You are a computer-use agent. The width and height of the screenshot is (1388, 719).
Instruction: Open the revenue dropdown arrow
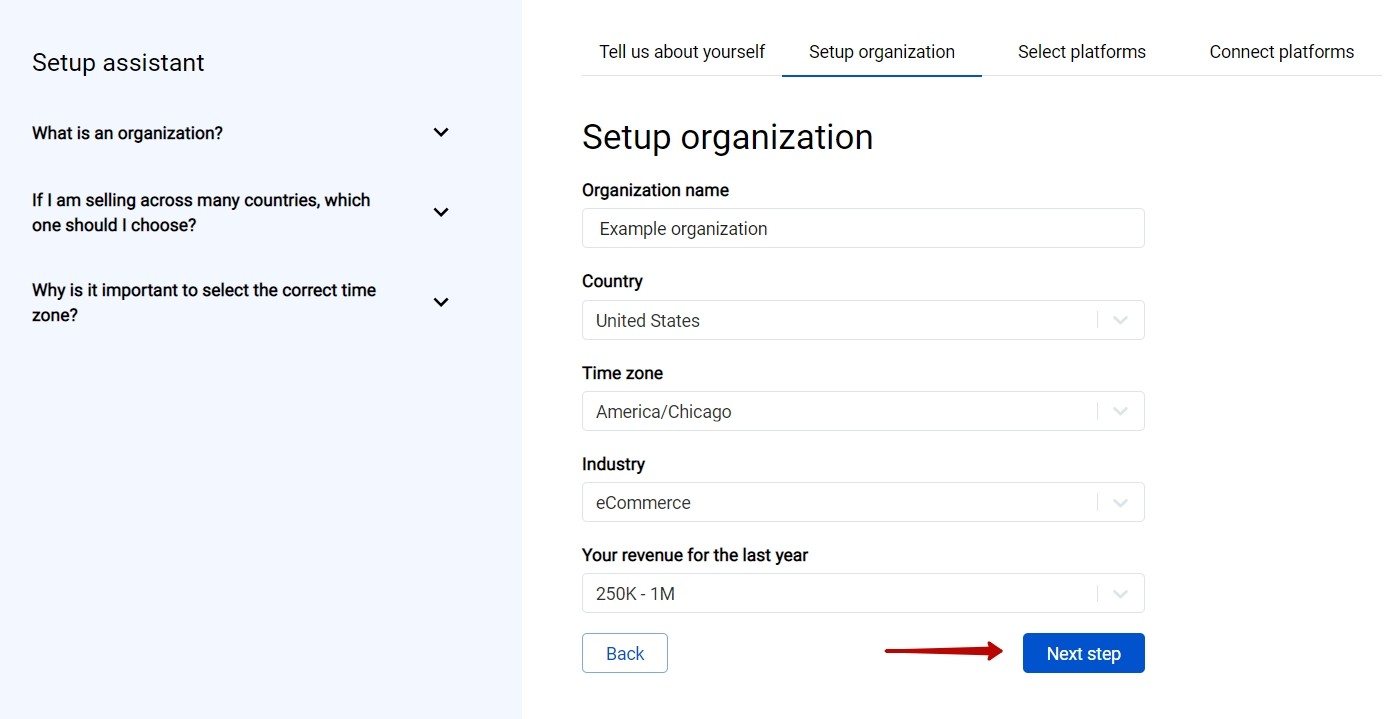coord(1119,593)
